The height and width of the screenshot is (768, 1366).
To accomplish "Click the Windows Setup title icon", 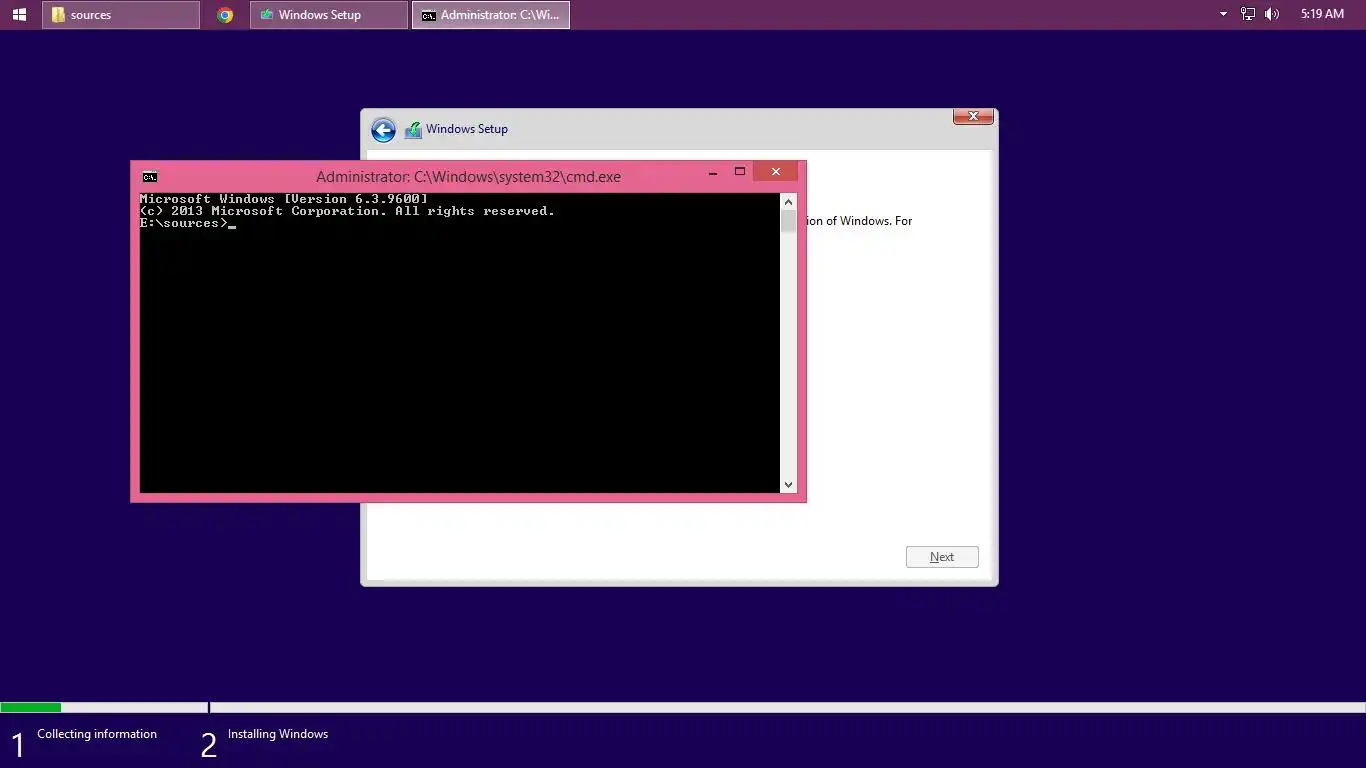I will [413, 129].
